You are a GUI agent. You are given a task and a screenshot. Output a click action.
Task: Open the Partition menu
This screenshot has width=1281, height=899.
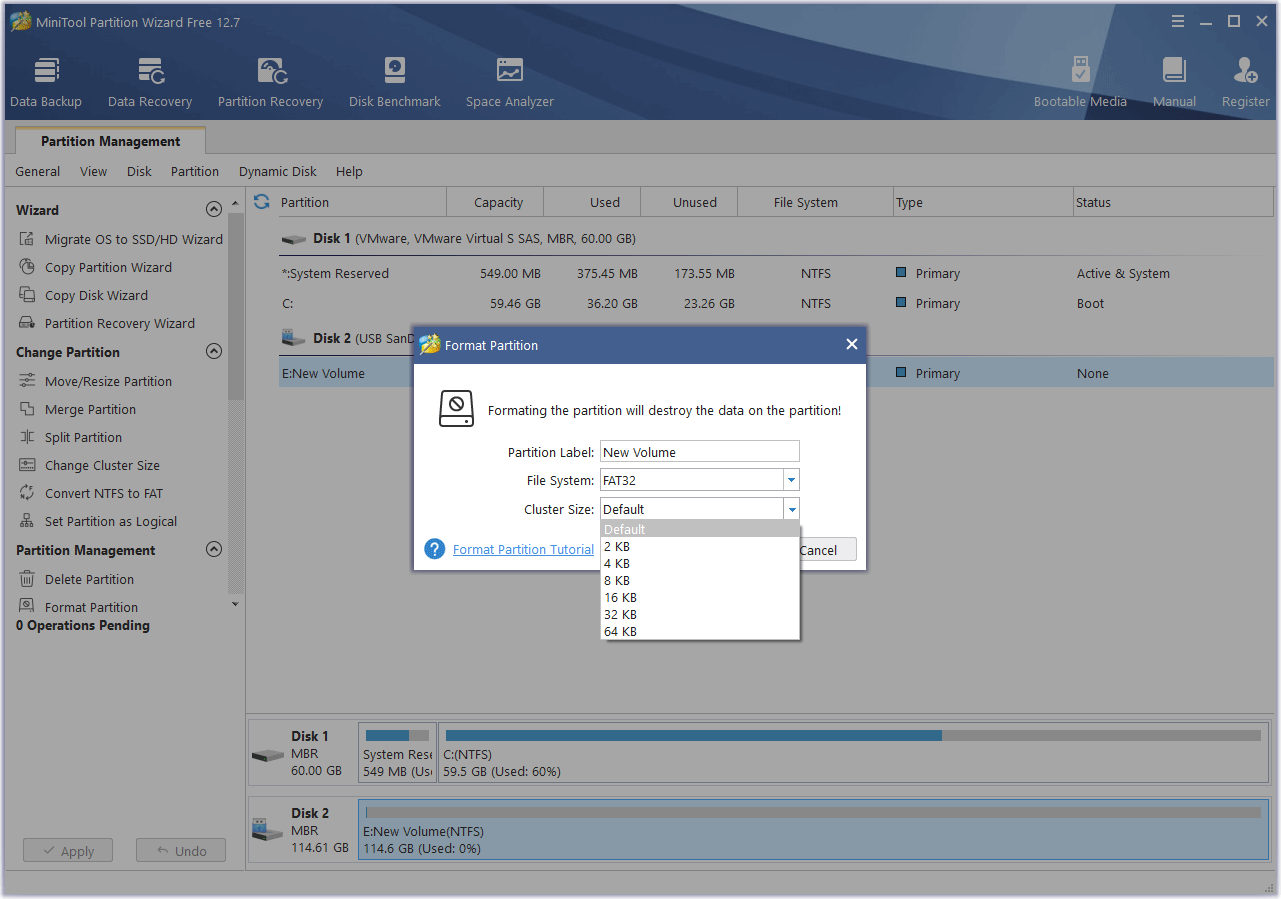point(195,171)
